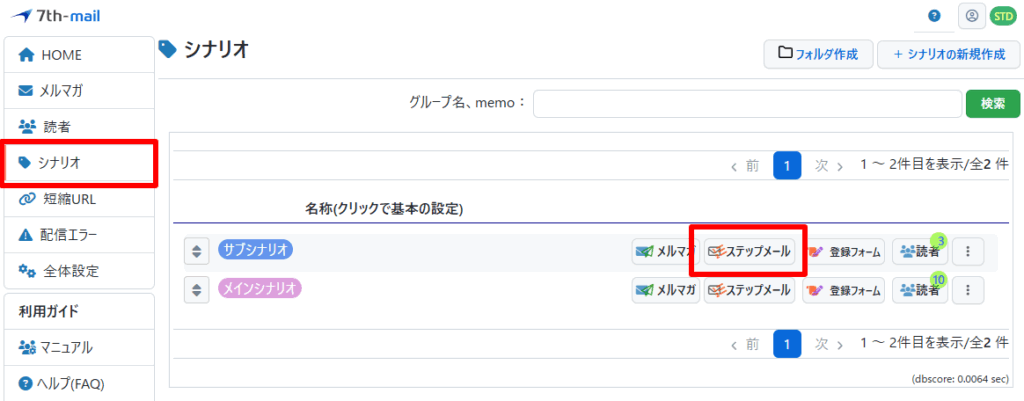Focus the グループ名、memo search field
1024x401 pixels.
[x=745, y=103]
